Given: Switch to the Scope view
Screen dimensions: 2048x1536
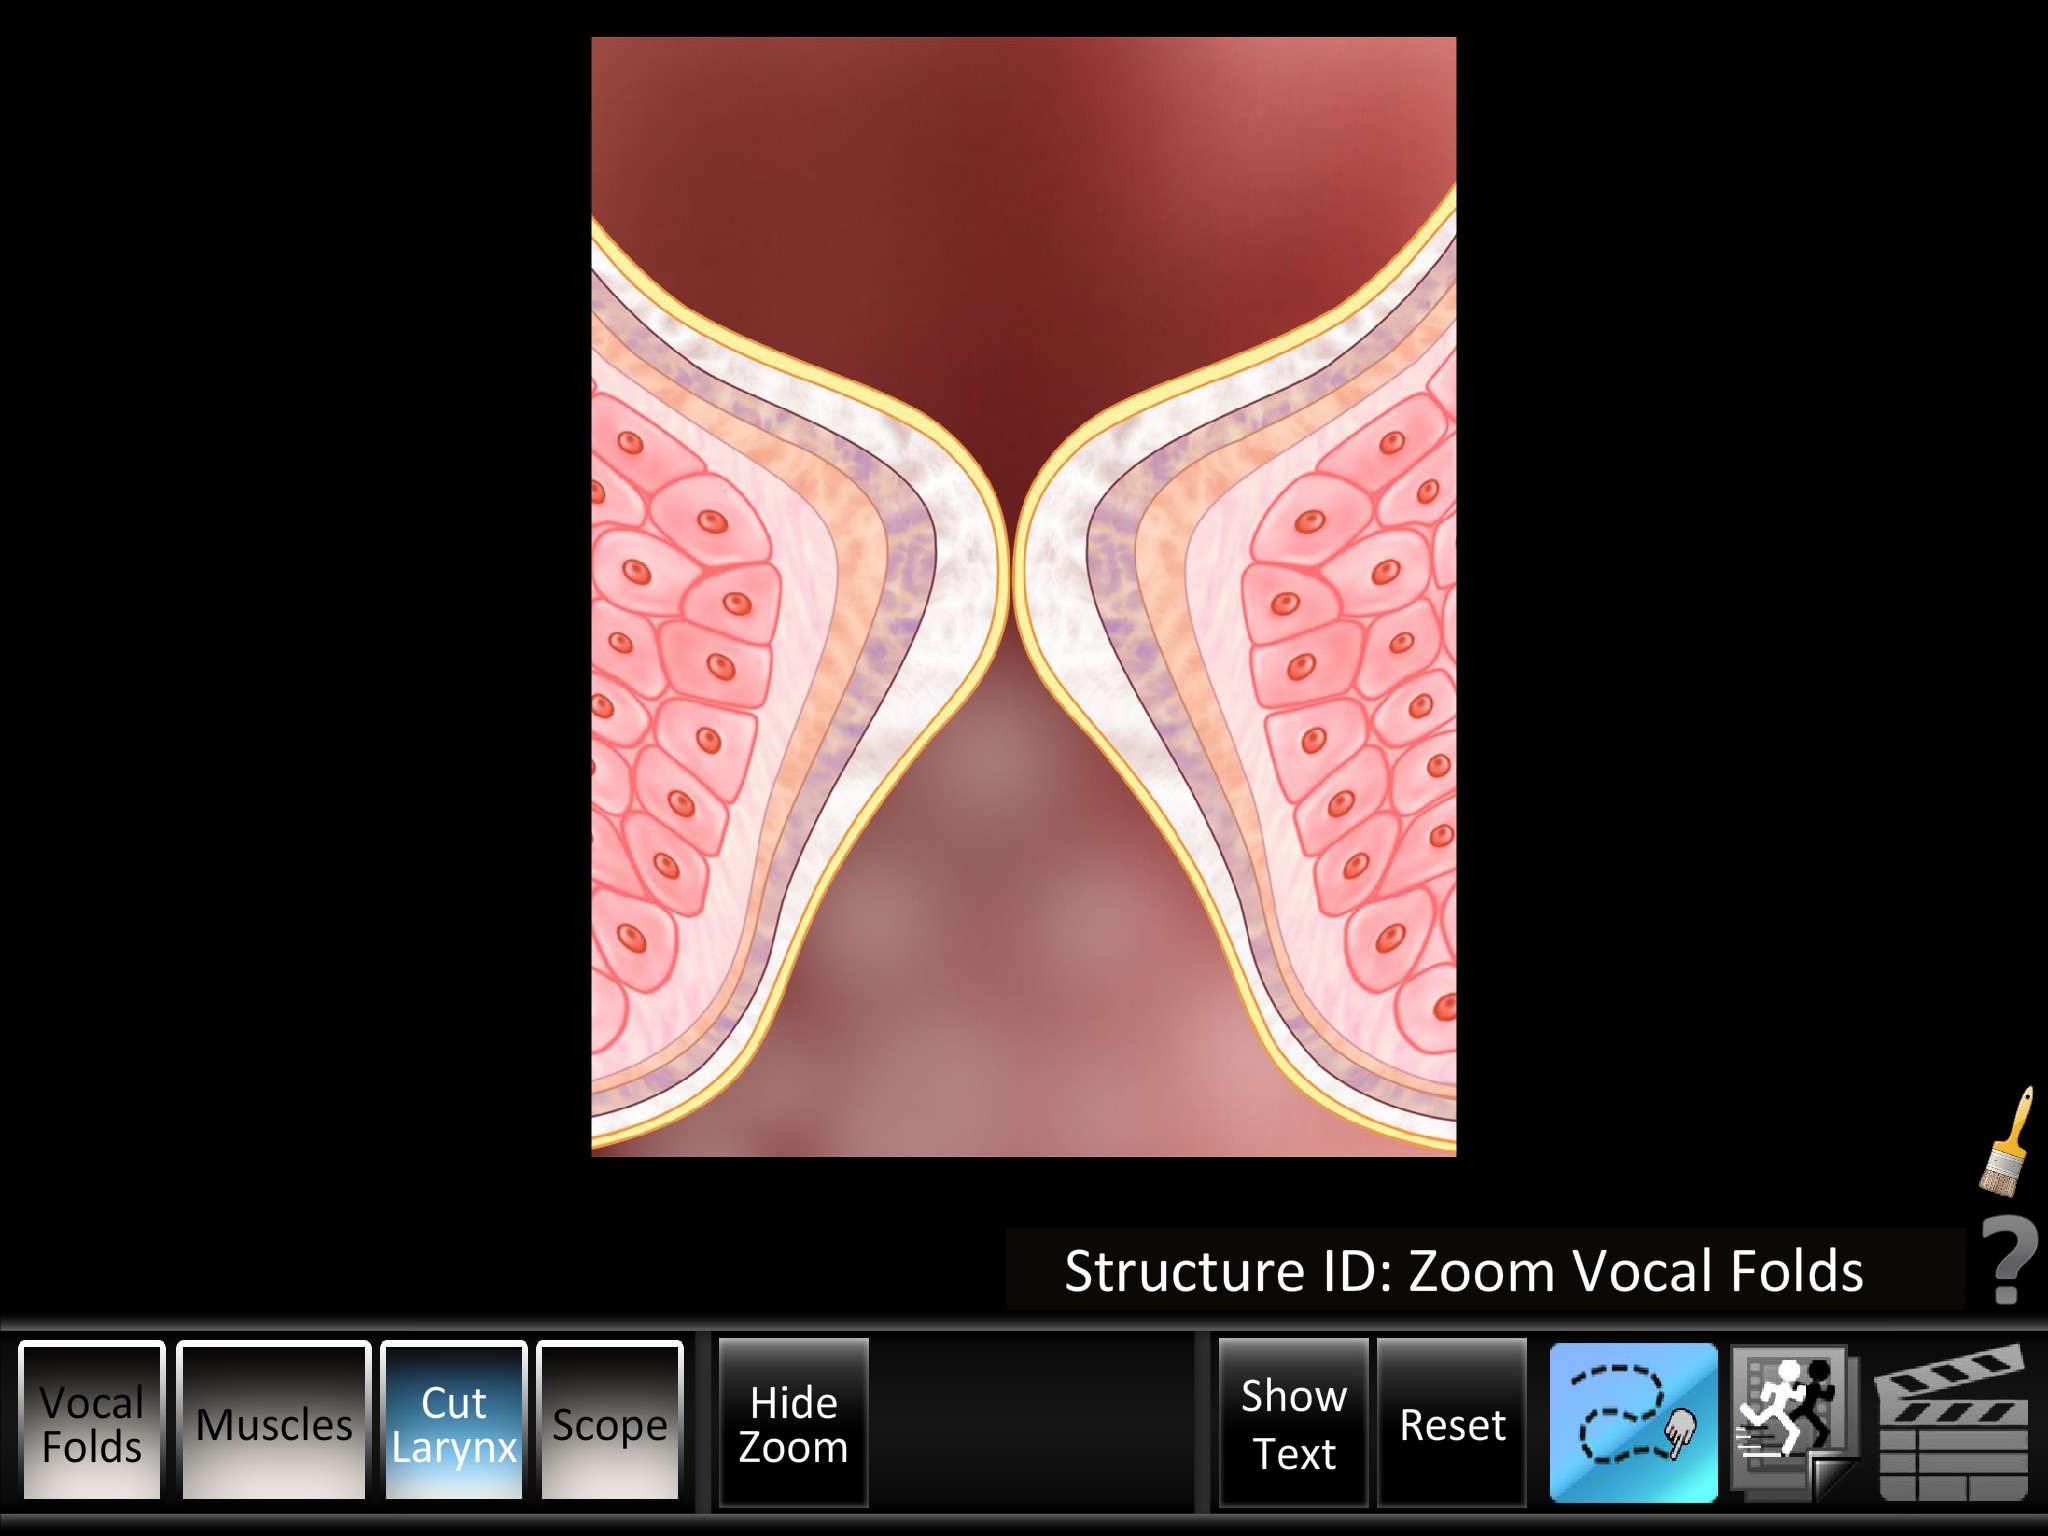Looking at the screenshot, I should pyautogui.click(x=610, y=1422).
